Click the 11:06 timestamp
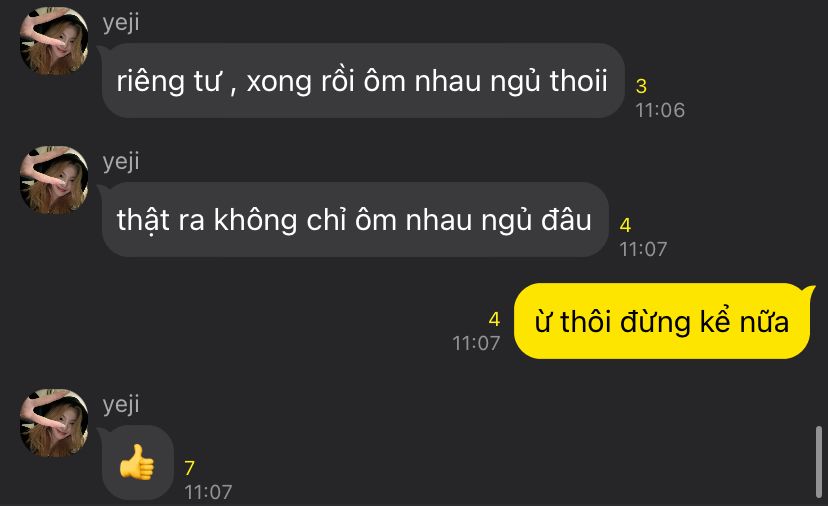Viewport: 828px width, 506px height. (660, 110)
